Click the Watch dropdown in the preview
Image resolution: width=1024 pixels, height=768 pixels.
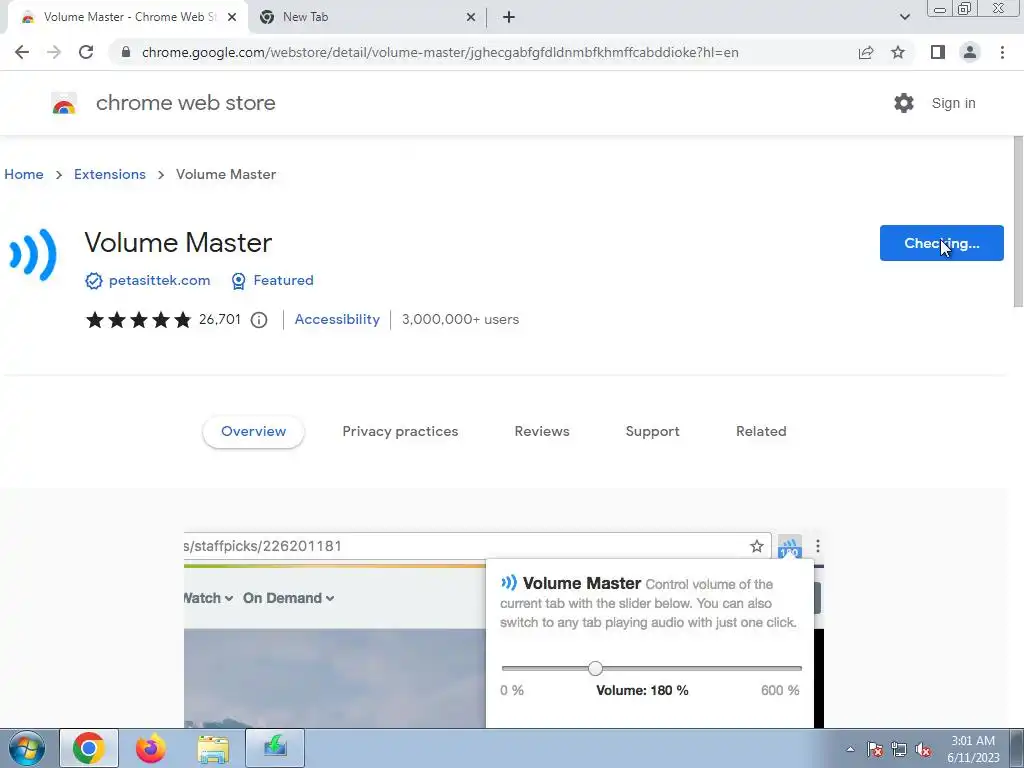tap(208, 598)
